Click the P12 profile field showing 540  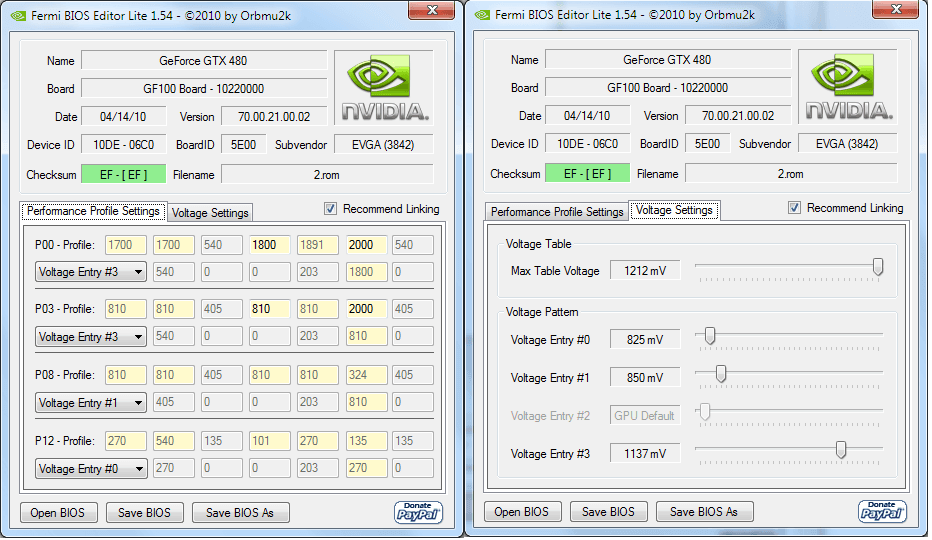point(174,441)
